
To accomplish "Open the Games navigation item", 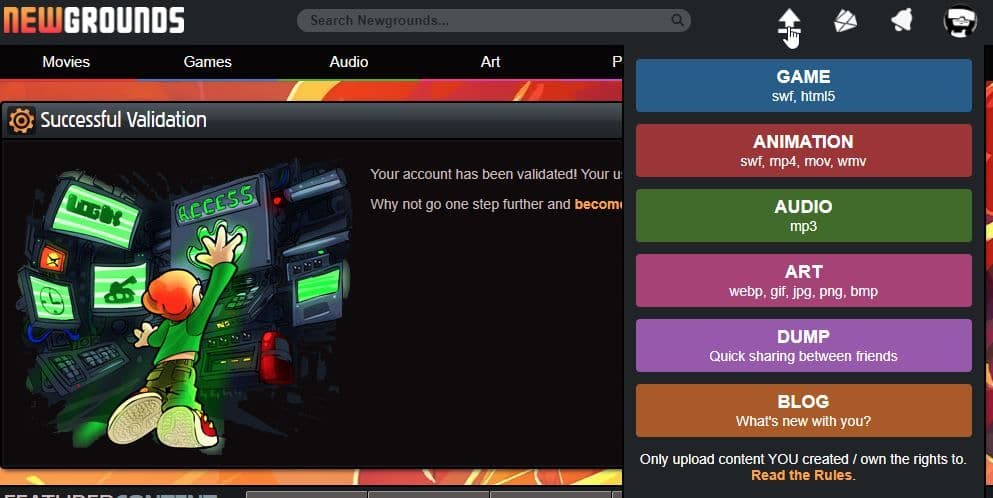I will click(x=207, y=62).
